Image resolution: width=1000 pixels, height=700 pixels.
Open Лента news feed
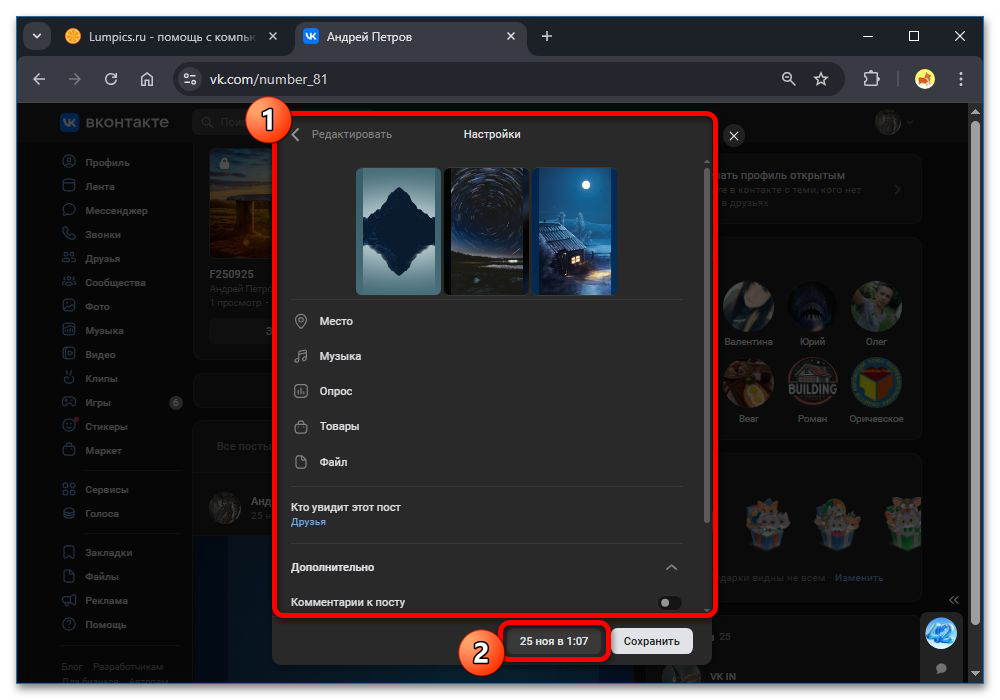(89, 186)
